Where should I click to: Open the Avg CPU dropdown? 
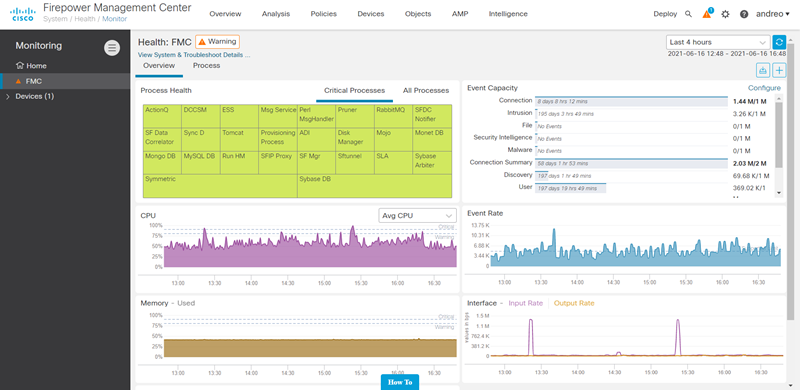[x=417, y=215]
